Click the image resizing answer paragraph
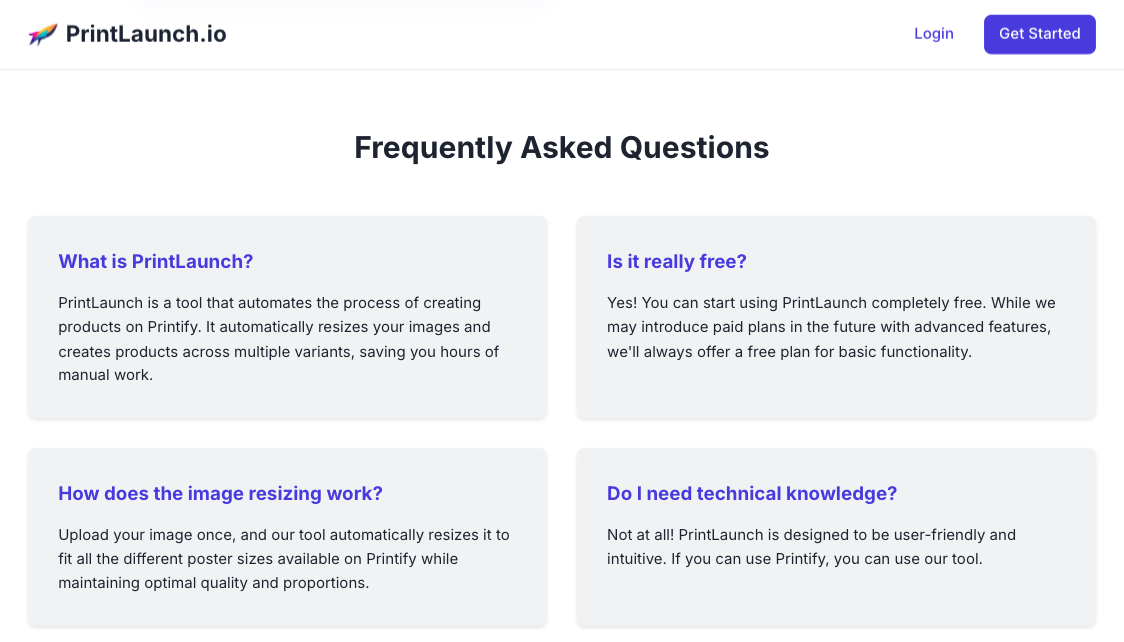1124x642 pixels. [x=284, y=559]
